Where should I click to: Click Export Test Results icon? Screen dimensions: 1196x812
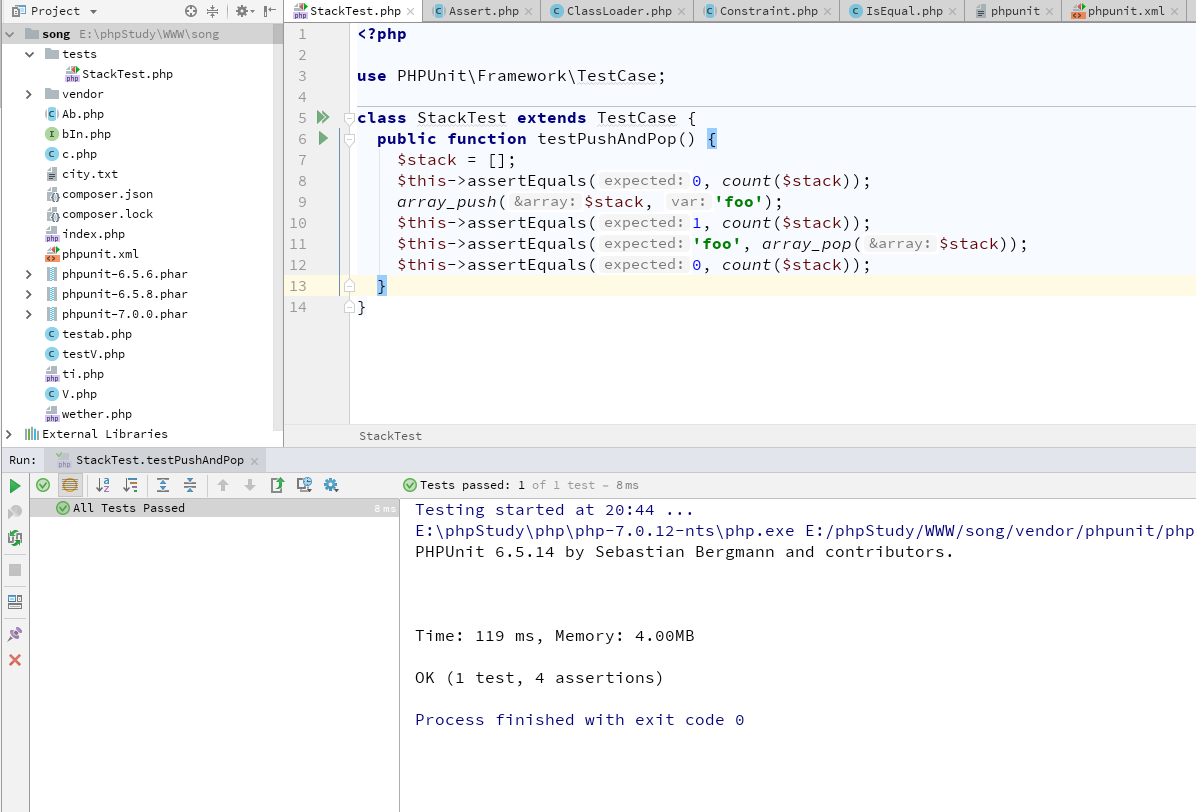click(277, 485)
